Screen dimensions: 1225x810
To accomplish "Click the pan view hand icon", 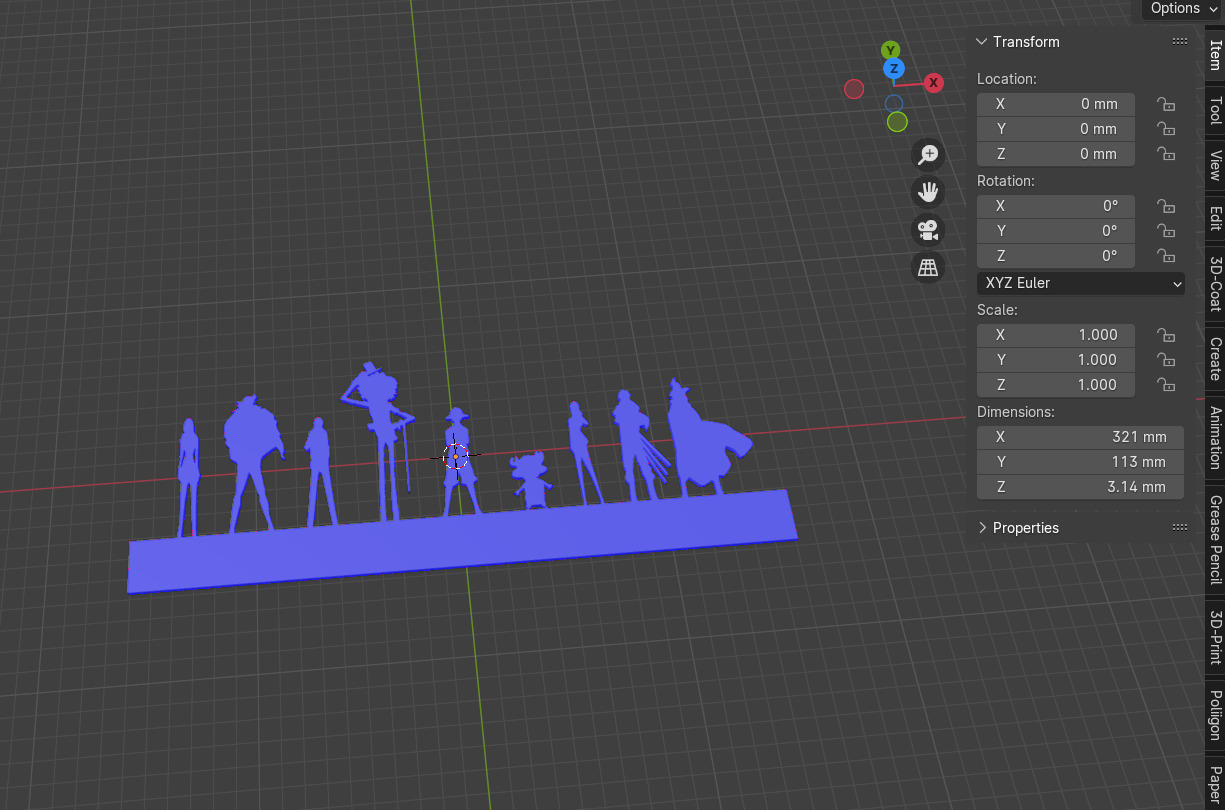I will tap(929, 192).
